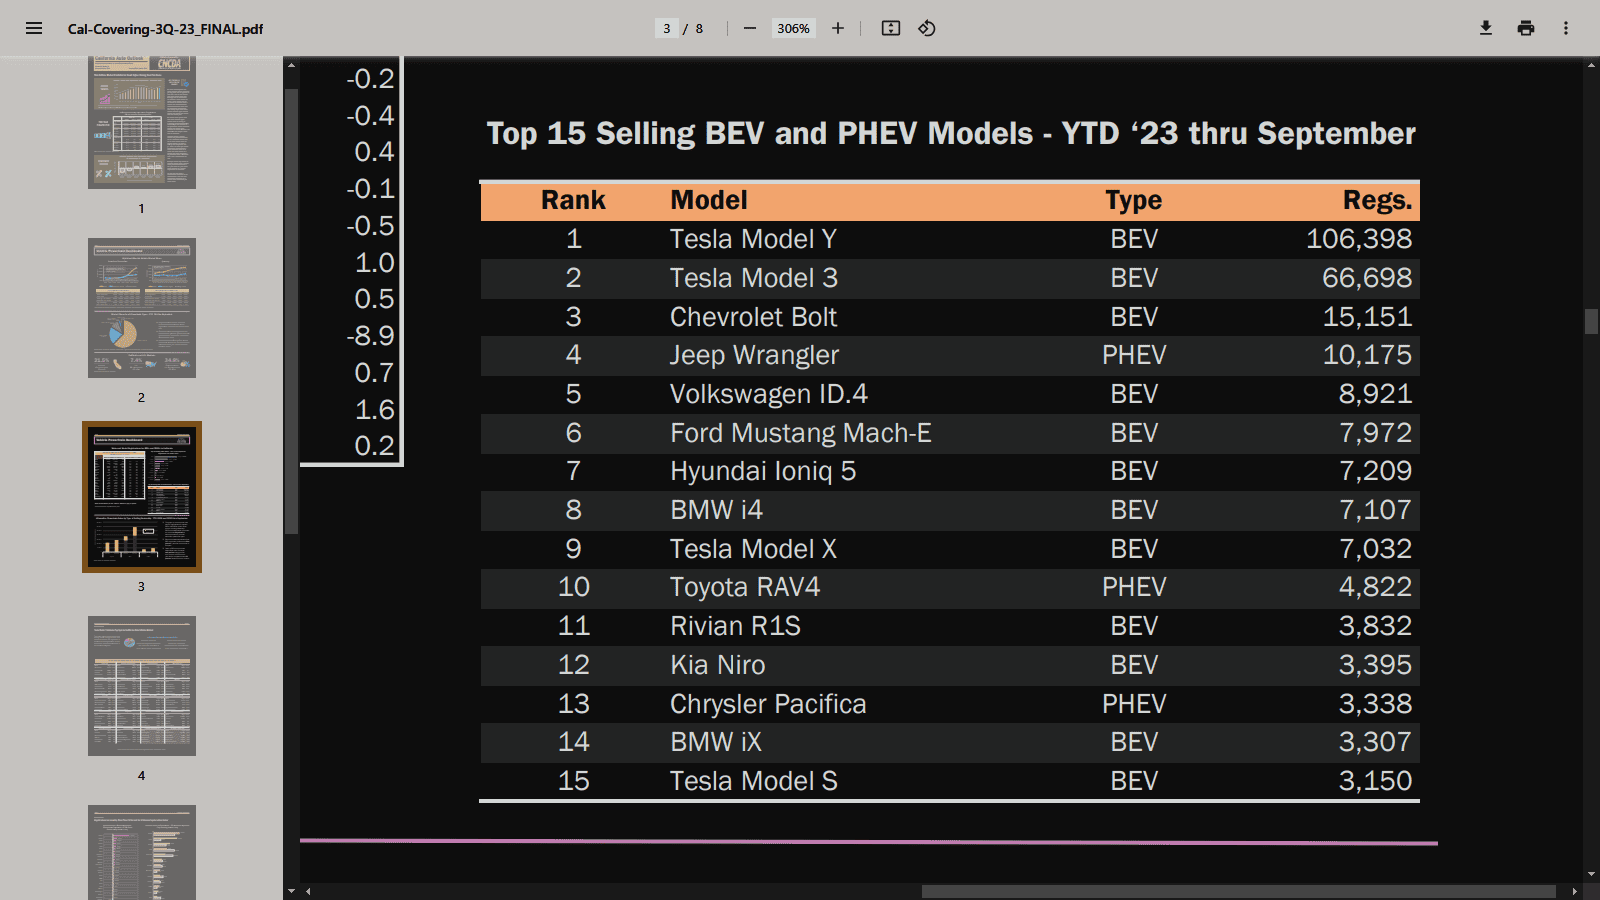Click the total page count 8

pyautogui.click(x=699, y=29)
